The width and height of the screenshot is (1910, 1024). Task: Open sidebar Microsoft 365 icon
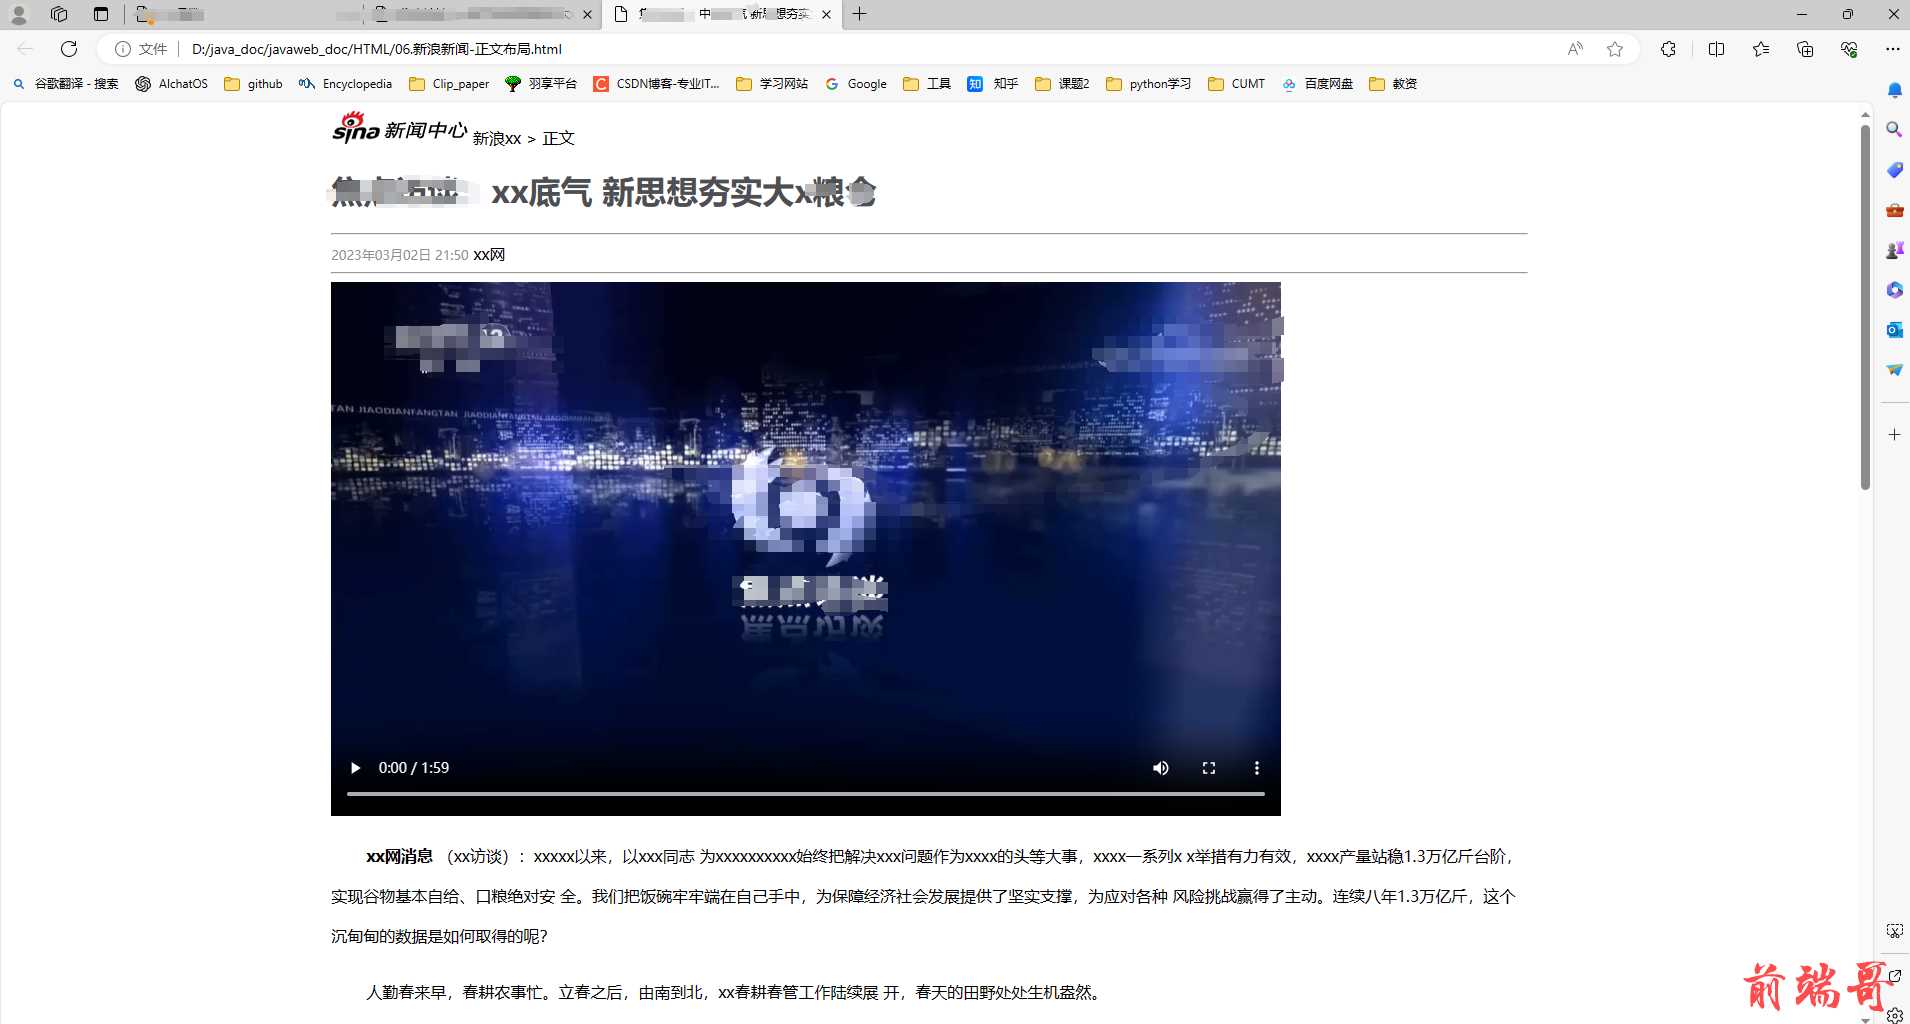[x=1894, y=290]
